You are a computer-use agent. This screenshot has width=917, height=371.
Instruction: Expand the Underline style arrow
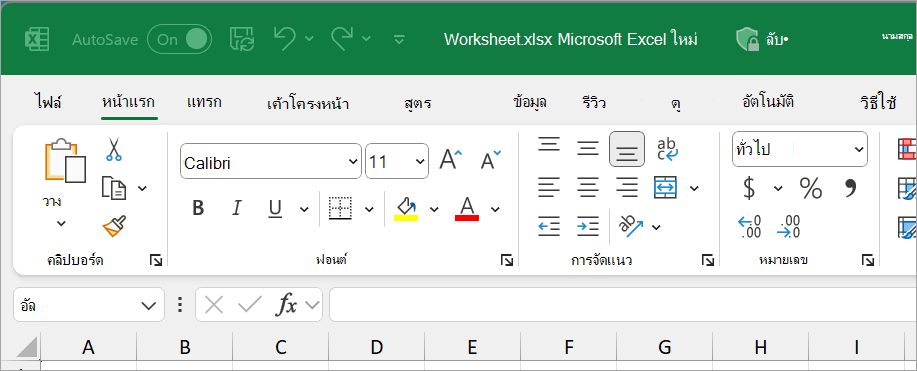(304, 208)
